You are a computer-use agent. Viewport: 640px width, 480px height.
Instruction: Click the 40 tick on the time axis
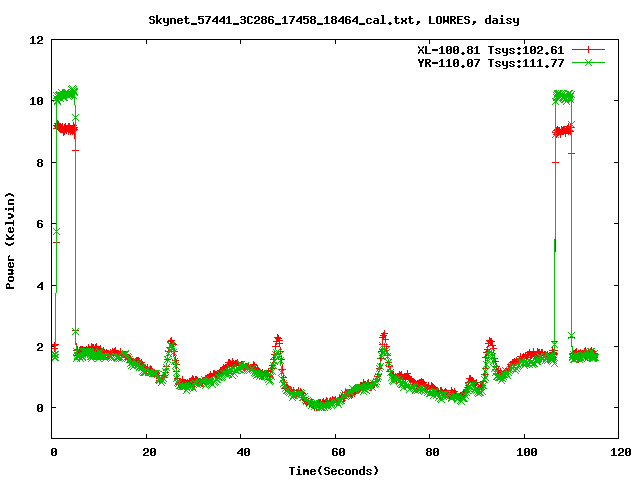click(x=241, y=452)
